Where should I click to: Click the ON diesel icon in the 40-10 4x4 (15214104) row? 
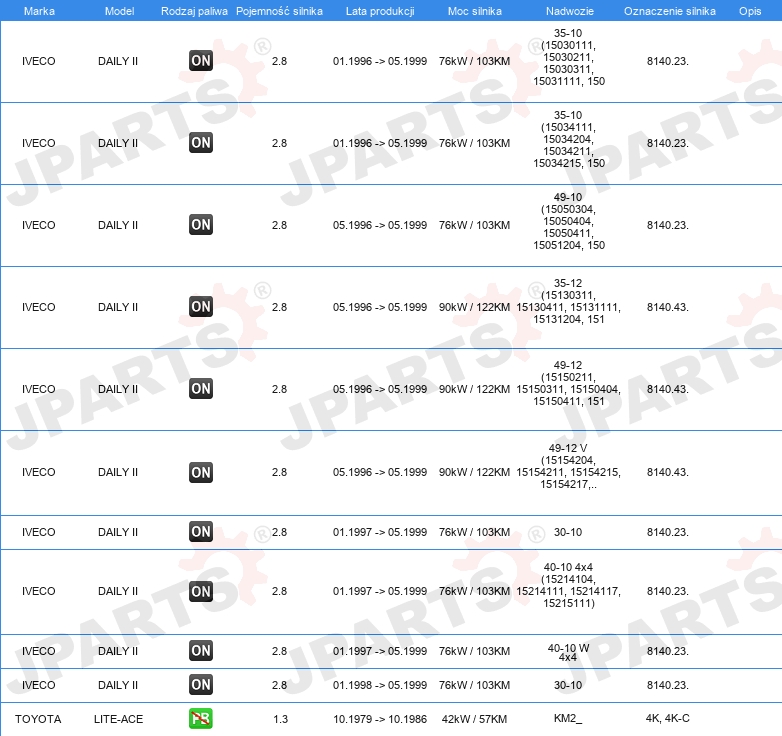click(201, 591)
